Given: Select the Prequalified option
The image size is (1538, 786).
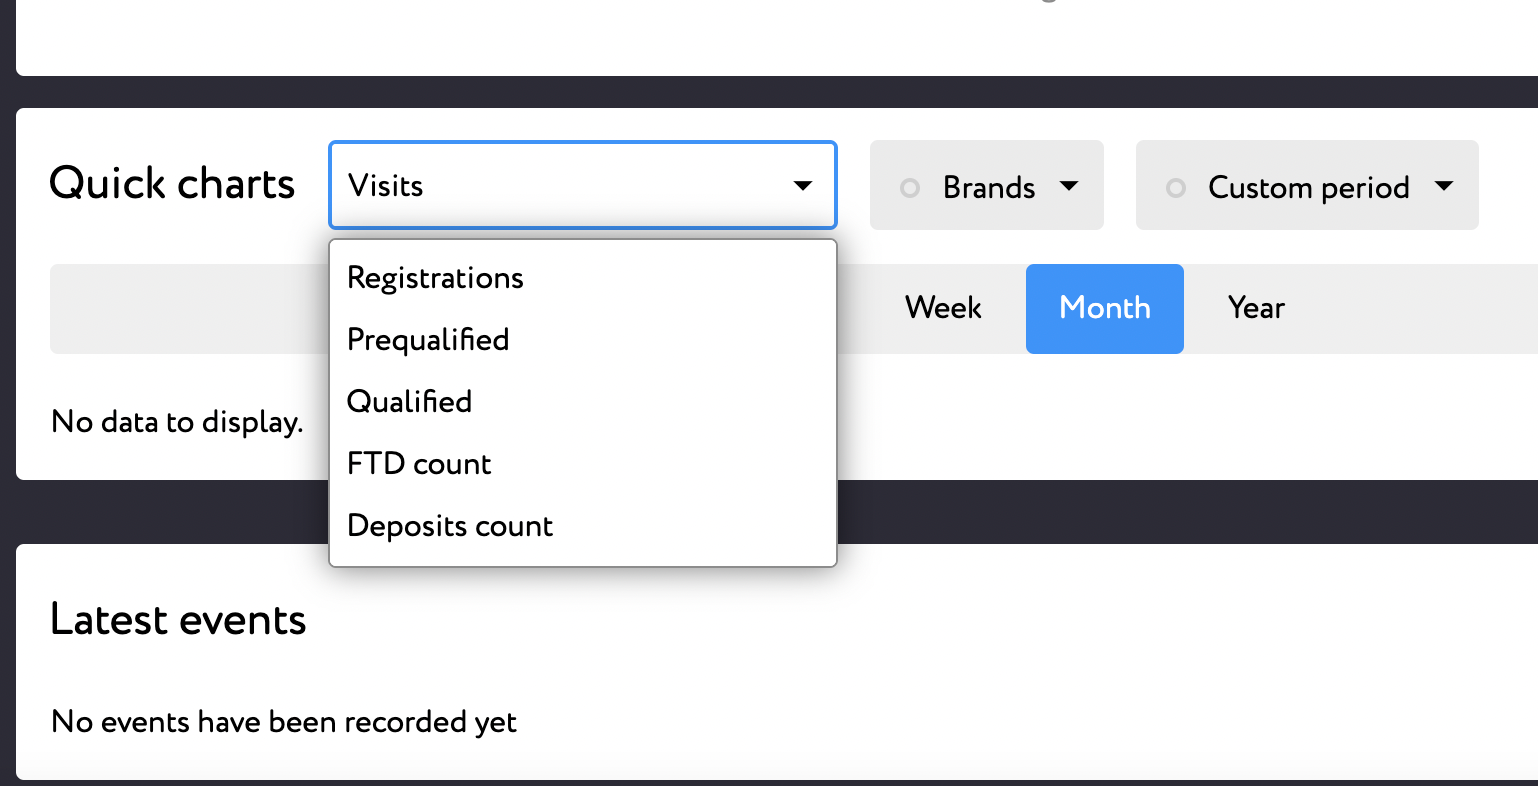Looking at the screenshot, I should click(x=428, y=340).
